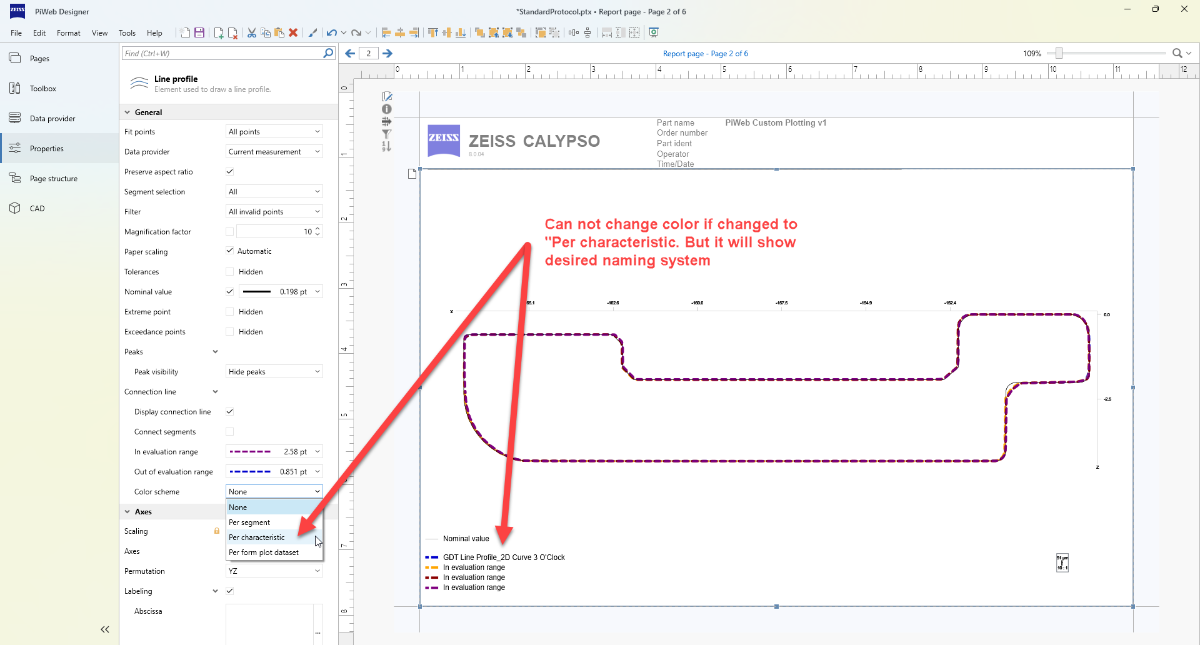Switch to Page structure panel

pos(53,178)
